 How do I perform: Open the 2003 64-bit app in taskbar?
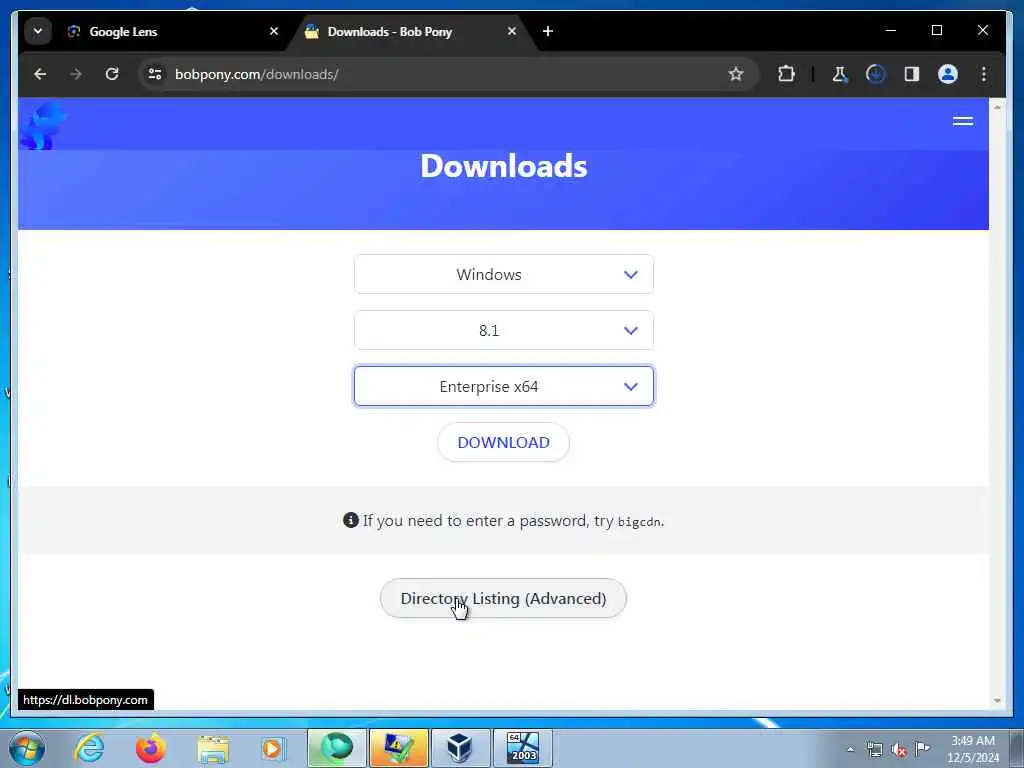[x=522, y=748]
